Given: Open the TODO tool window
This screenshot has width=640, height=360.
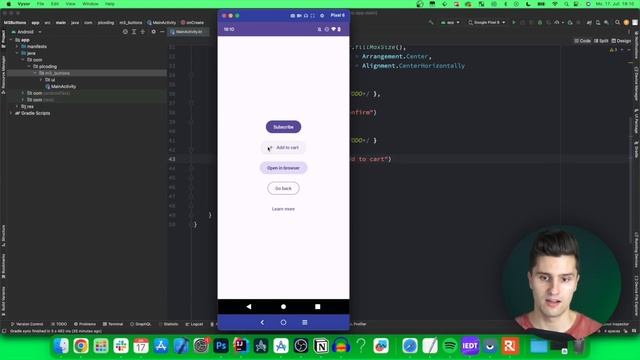Looking at the screenshot, I should [x=59, y=324].
